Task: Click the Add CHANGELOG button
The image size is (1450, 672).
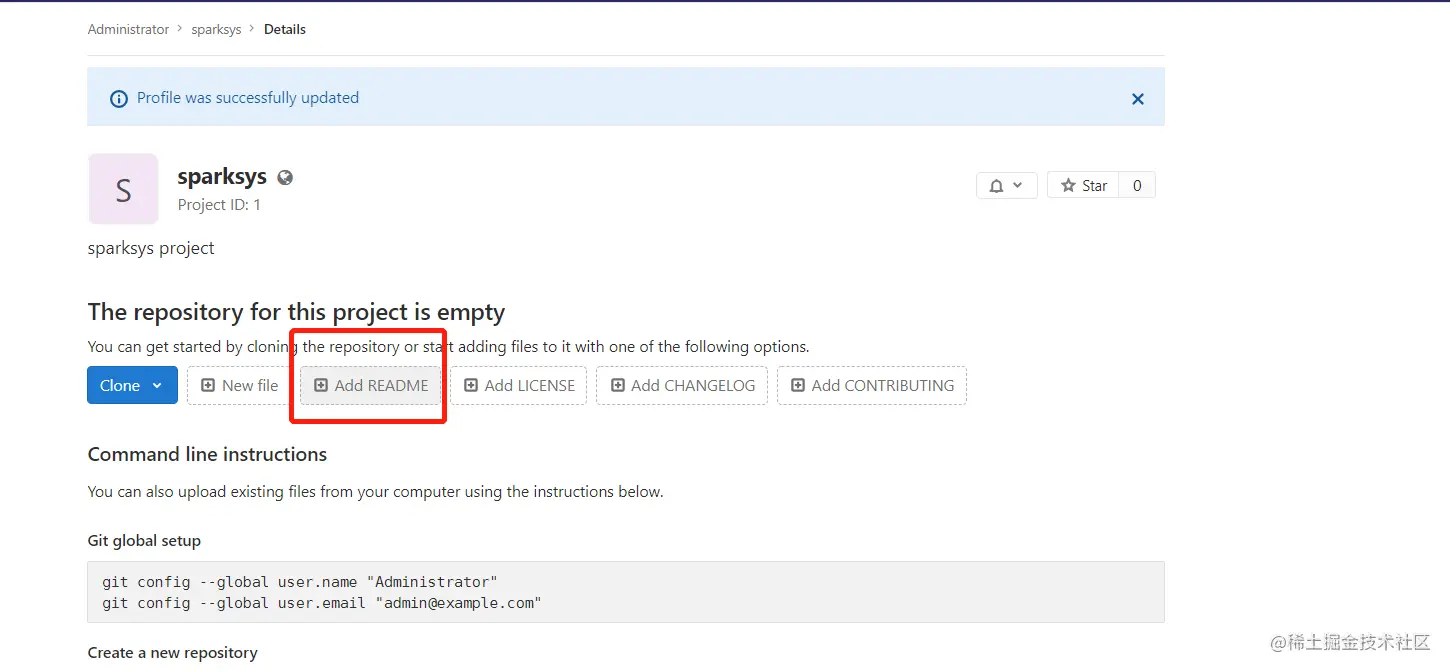Action: [x=682, y=385]
